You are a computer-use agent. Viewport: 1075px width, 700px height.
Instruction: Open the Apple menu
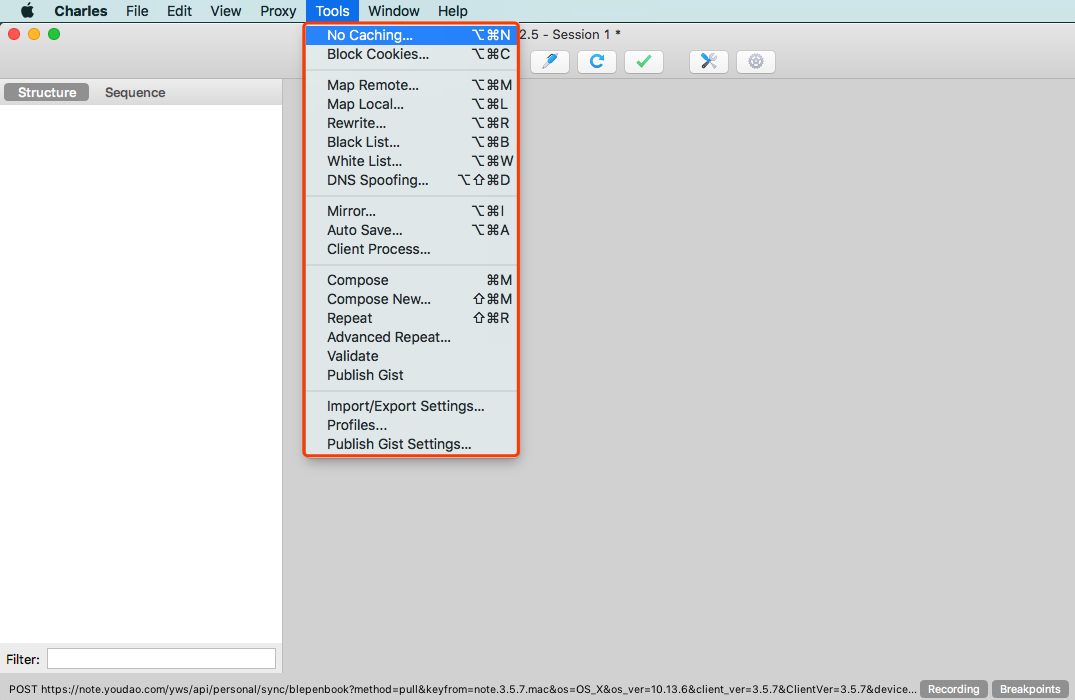[27, 11]
